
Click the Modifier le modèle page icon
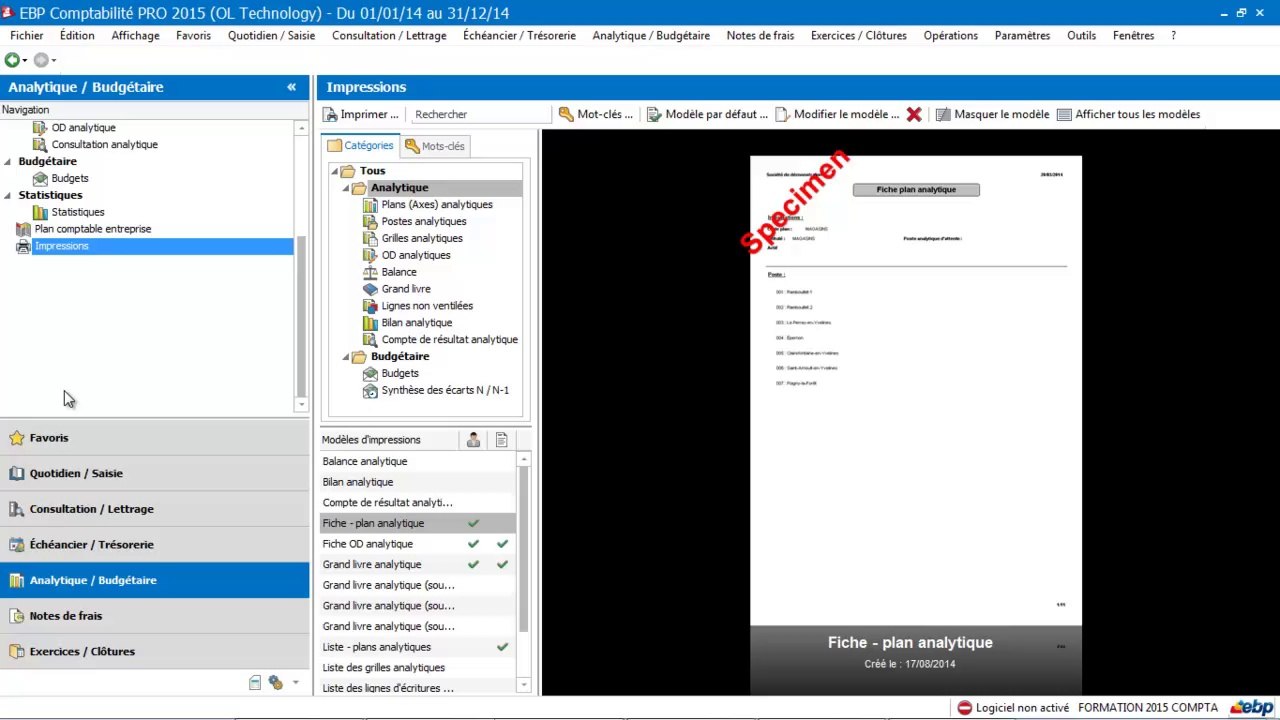[782, 114]
